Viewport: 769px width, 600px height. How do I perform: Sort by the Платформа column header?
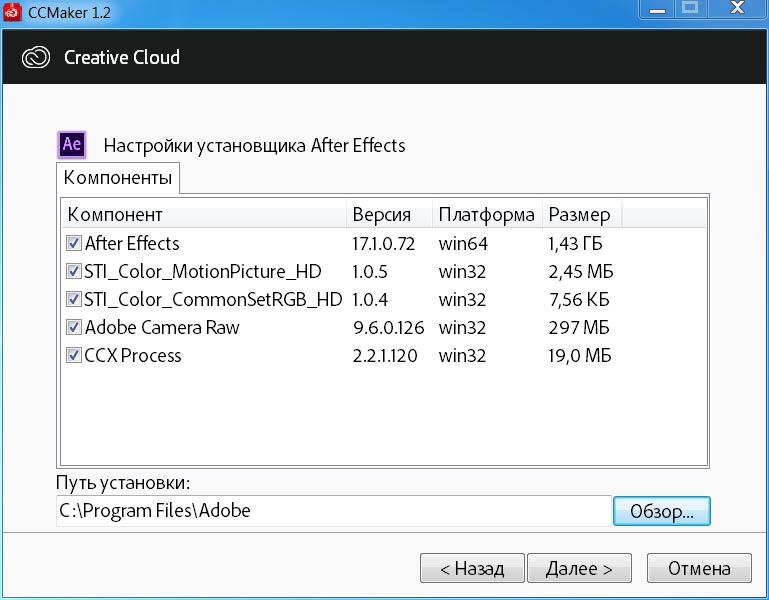486,215
